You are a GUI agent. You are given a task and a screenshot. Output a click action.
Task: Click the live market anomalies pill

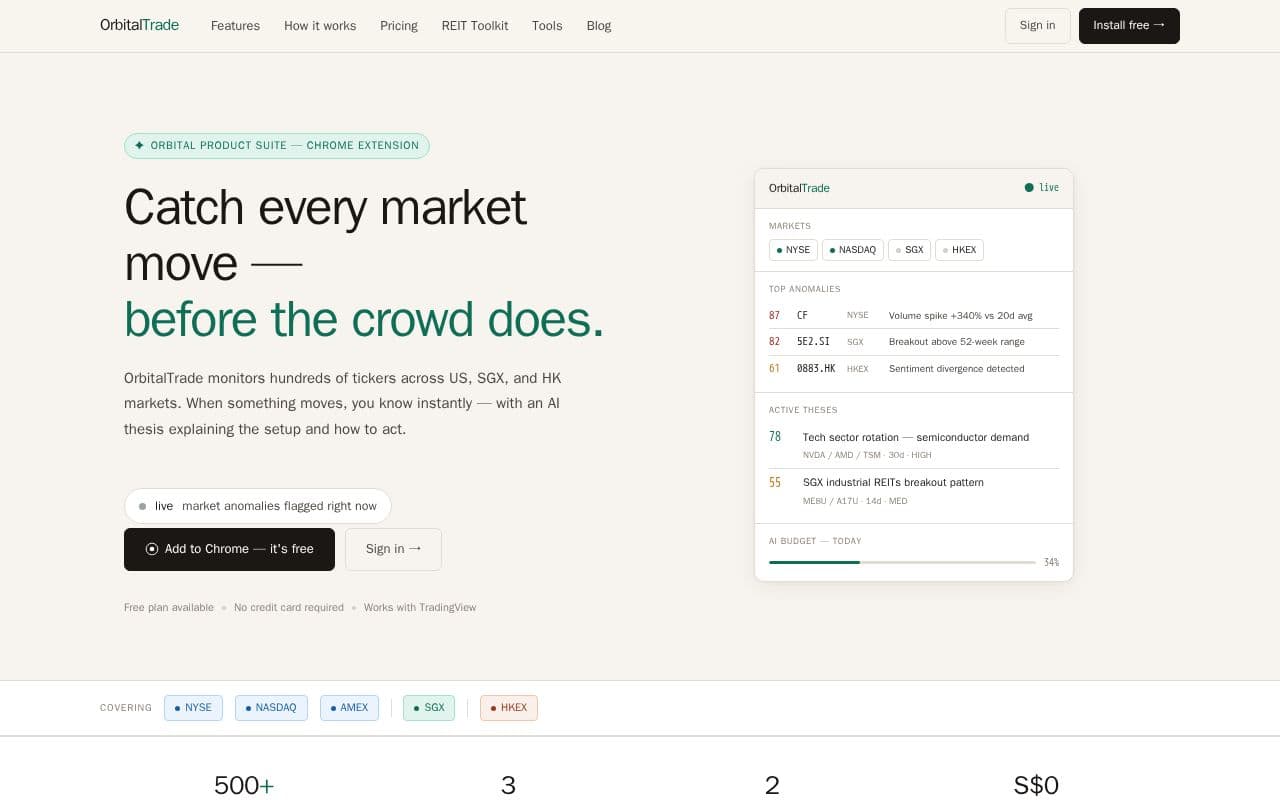tap(258, 506)
